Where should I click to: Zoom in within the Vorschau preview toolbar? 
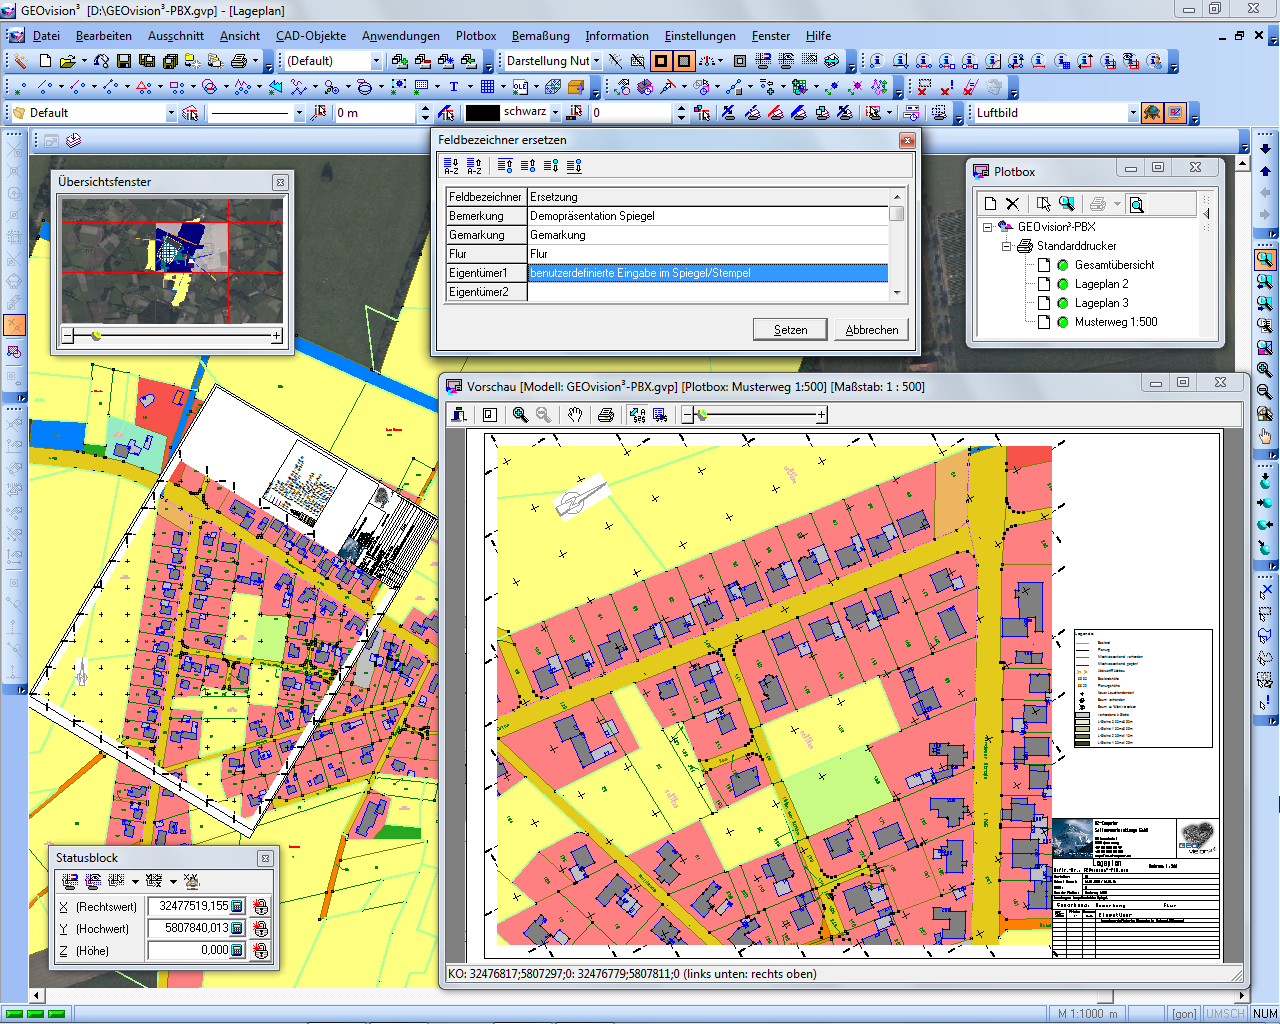coord(520,414)
